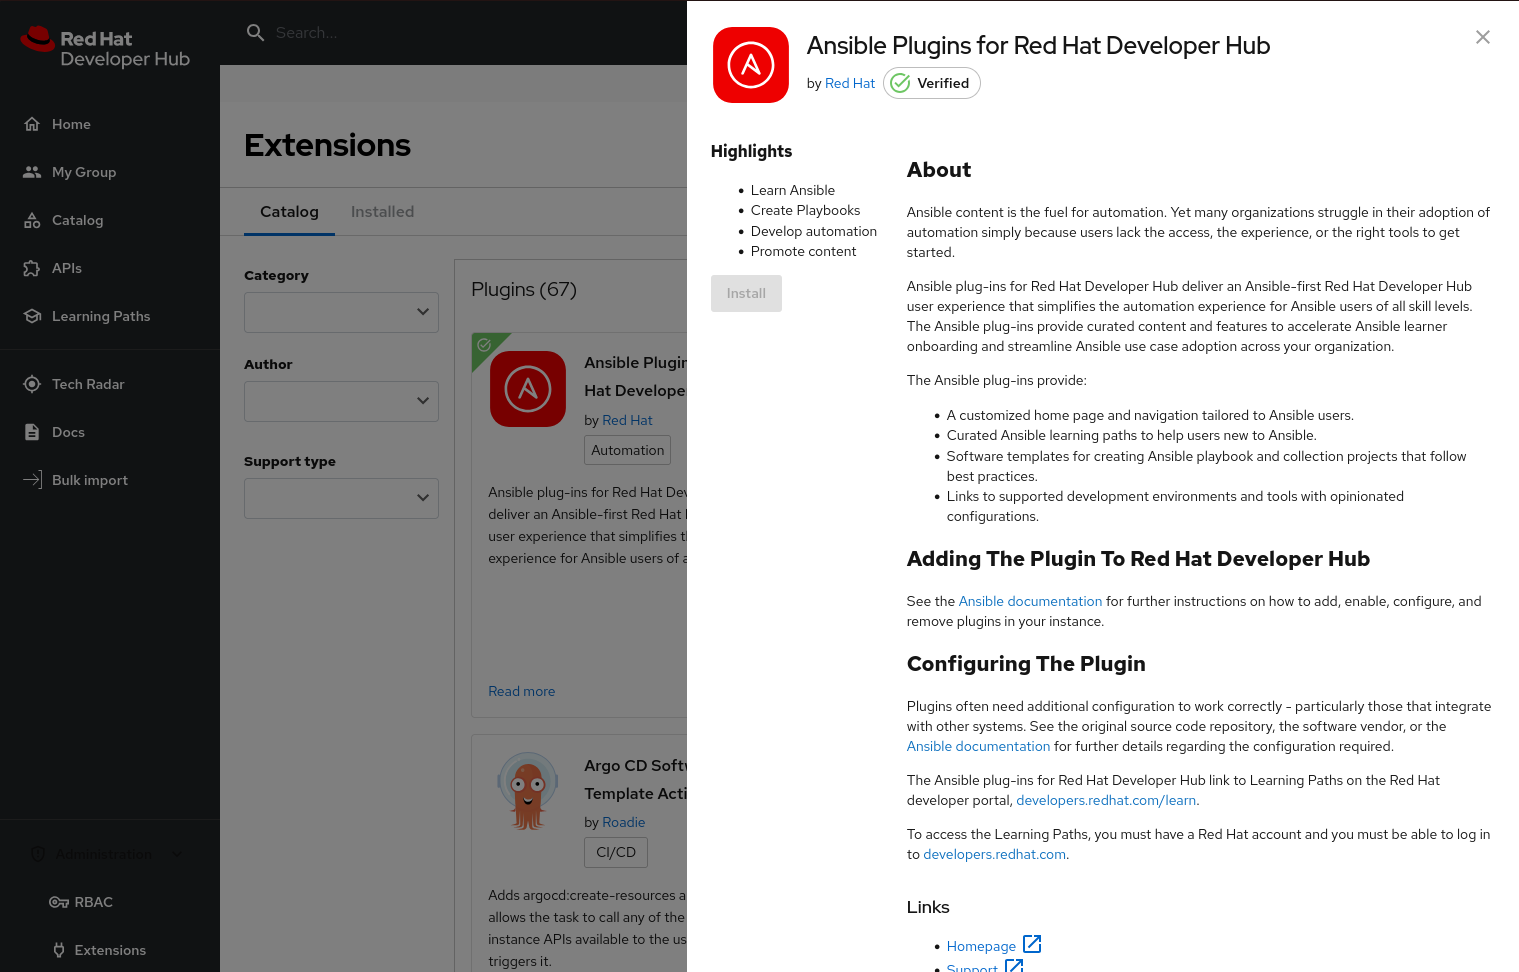Screen dimensions: 1519x972
Task: Collapse the Administration section chevron
Action: click(177, 854)
